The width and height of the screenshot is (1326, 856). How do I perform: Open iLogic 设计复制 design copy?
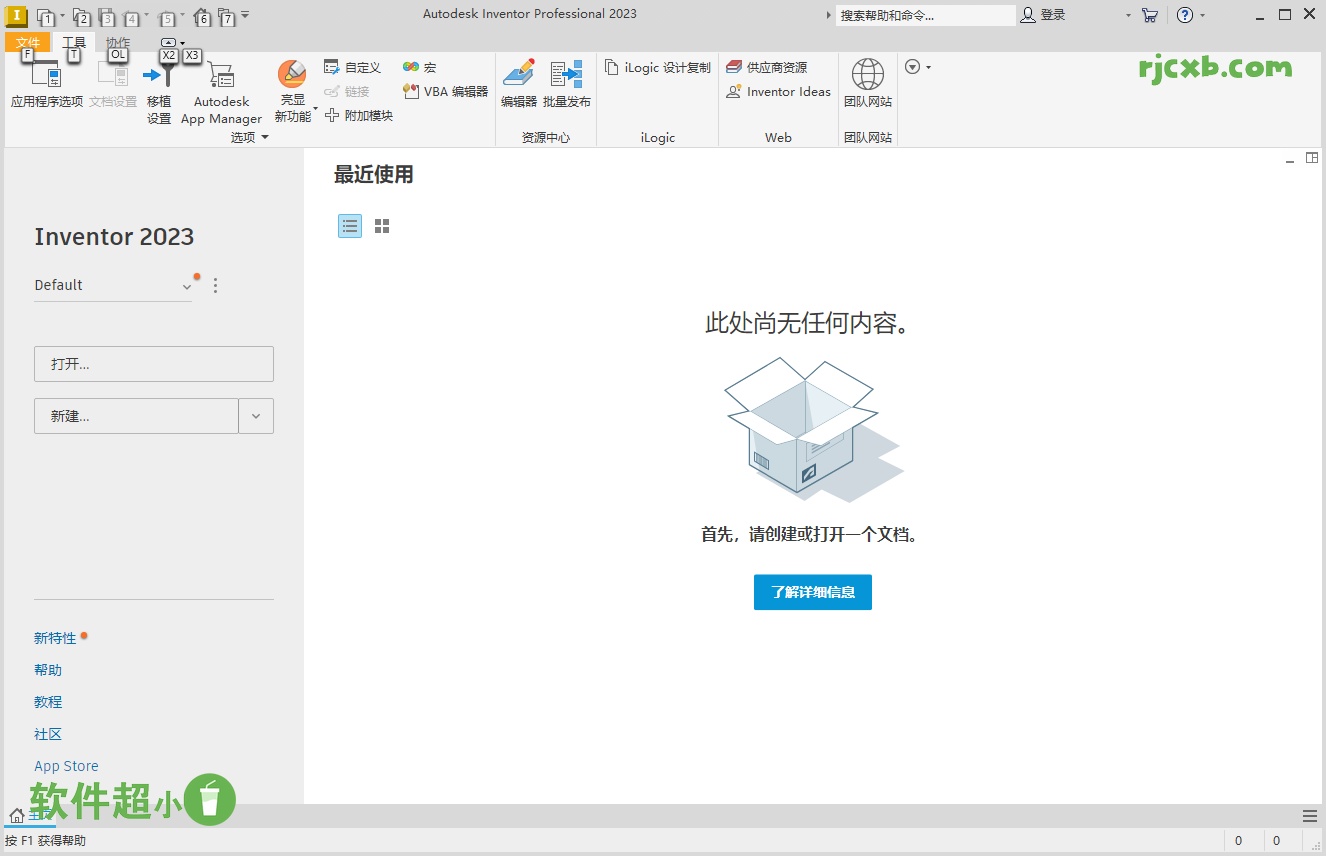tap(656, 67)
